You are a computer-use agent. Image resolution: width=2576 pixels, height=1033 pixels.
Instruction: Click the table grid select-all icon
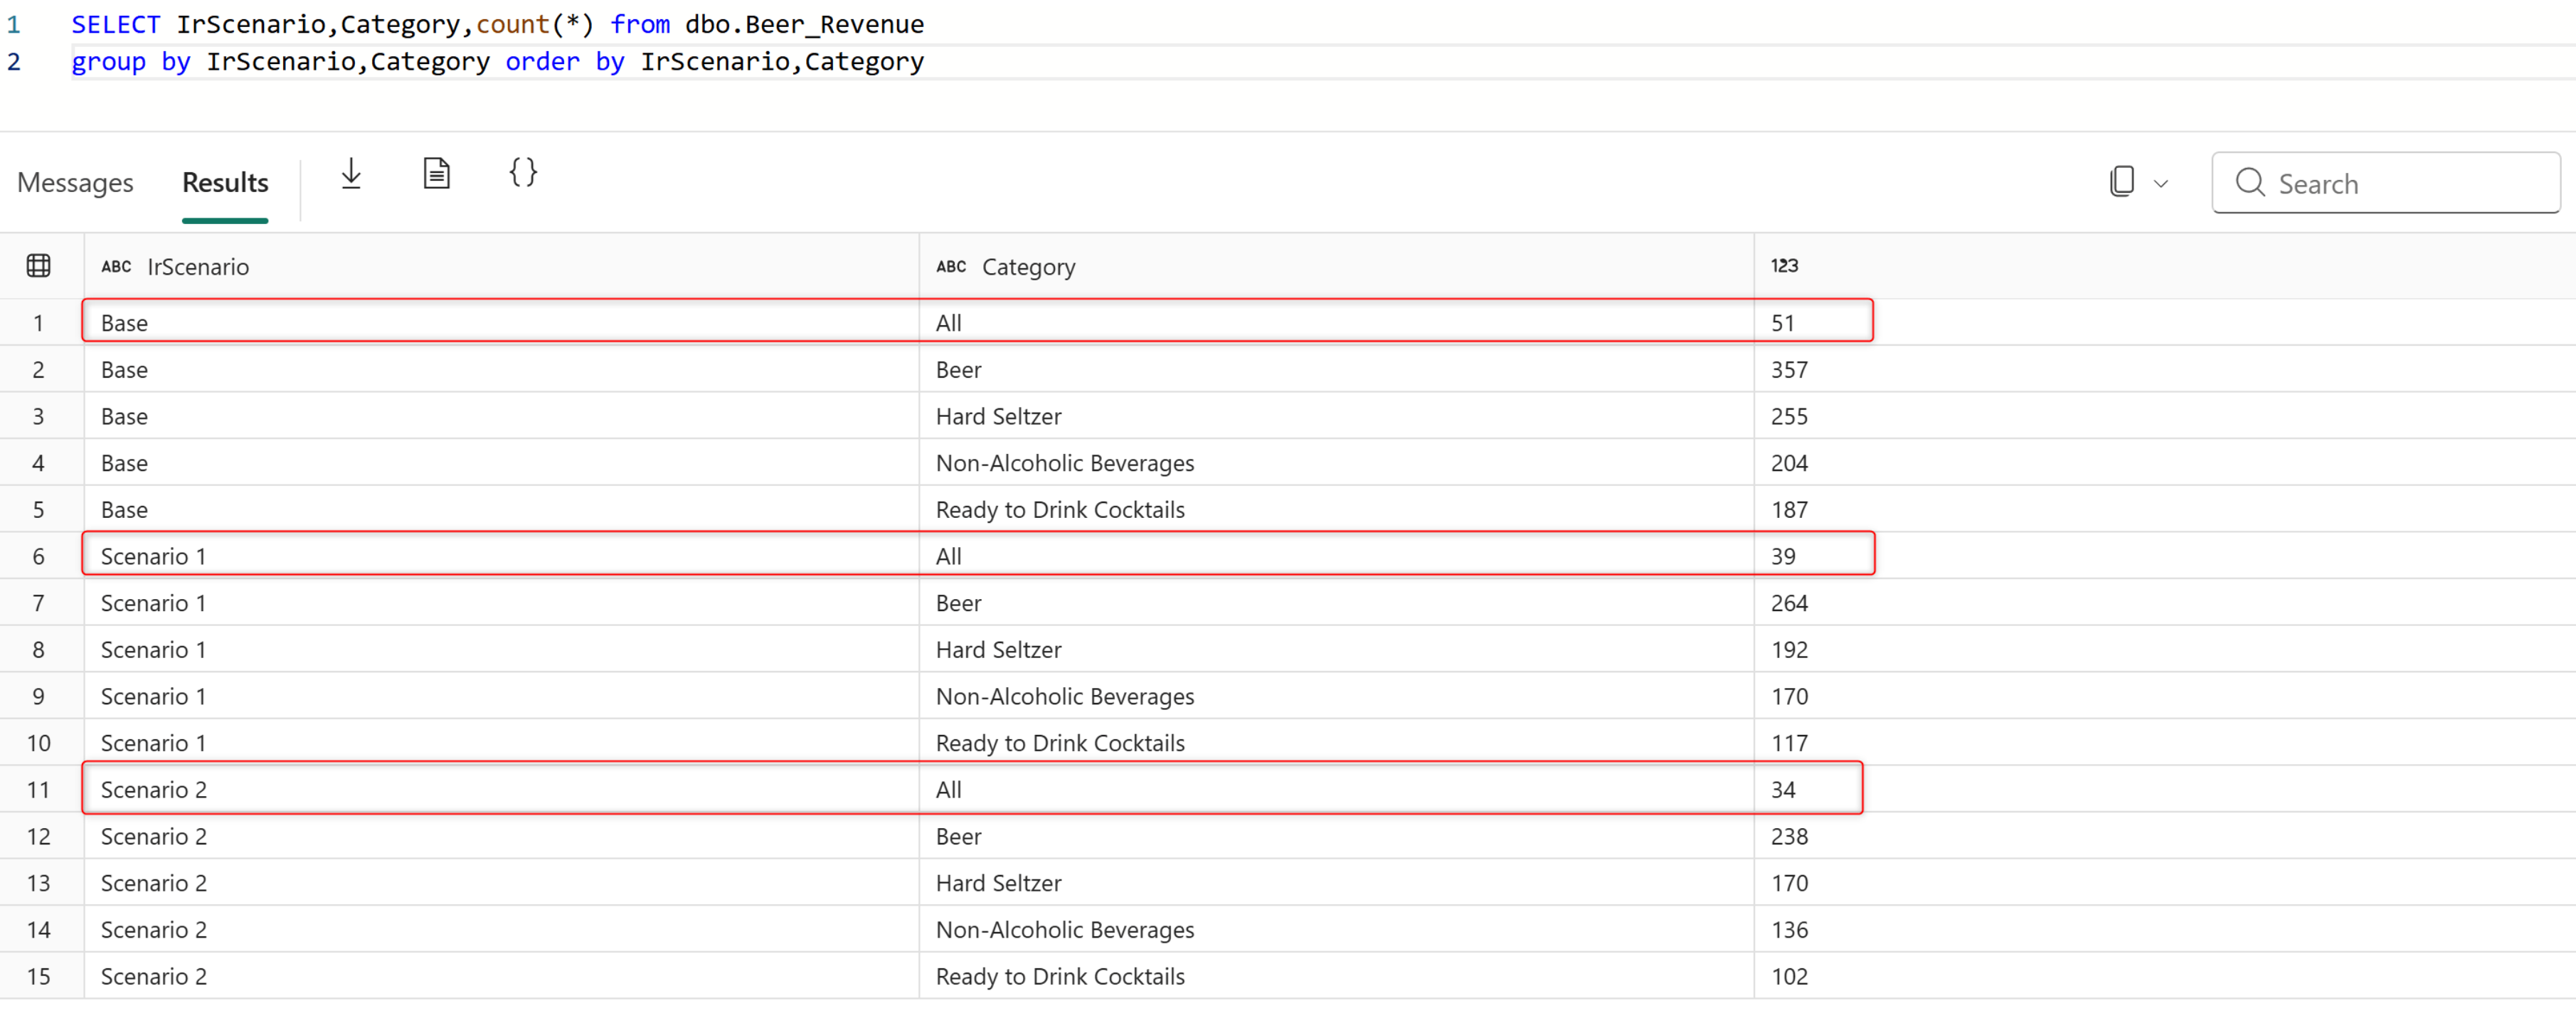pos(39,266)
